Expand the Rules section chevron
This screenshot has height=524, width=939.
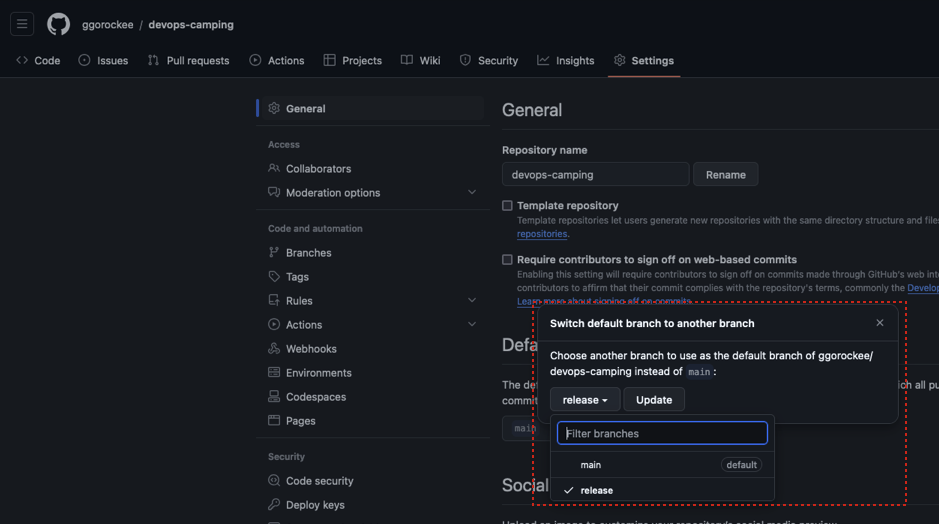[x=472, y=300]
